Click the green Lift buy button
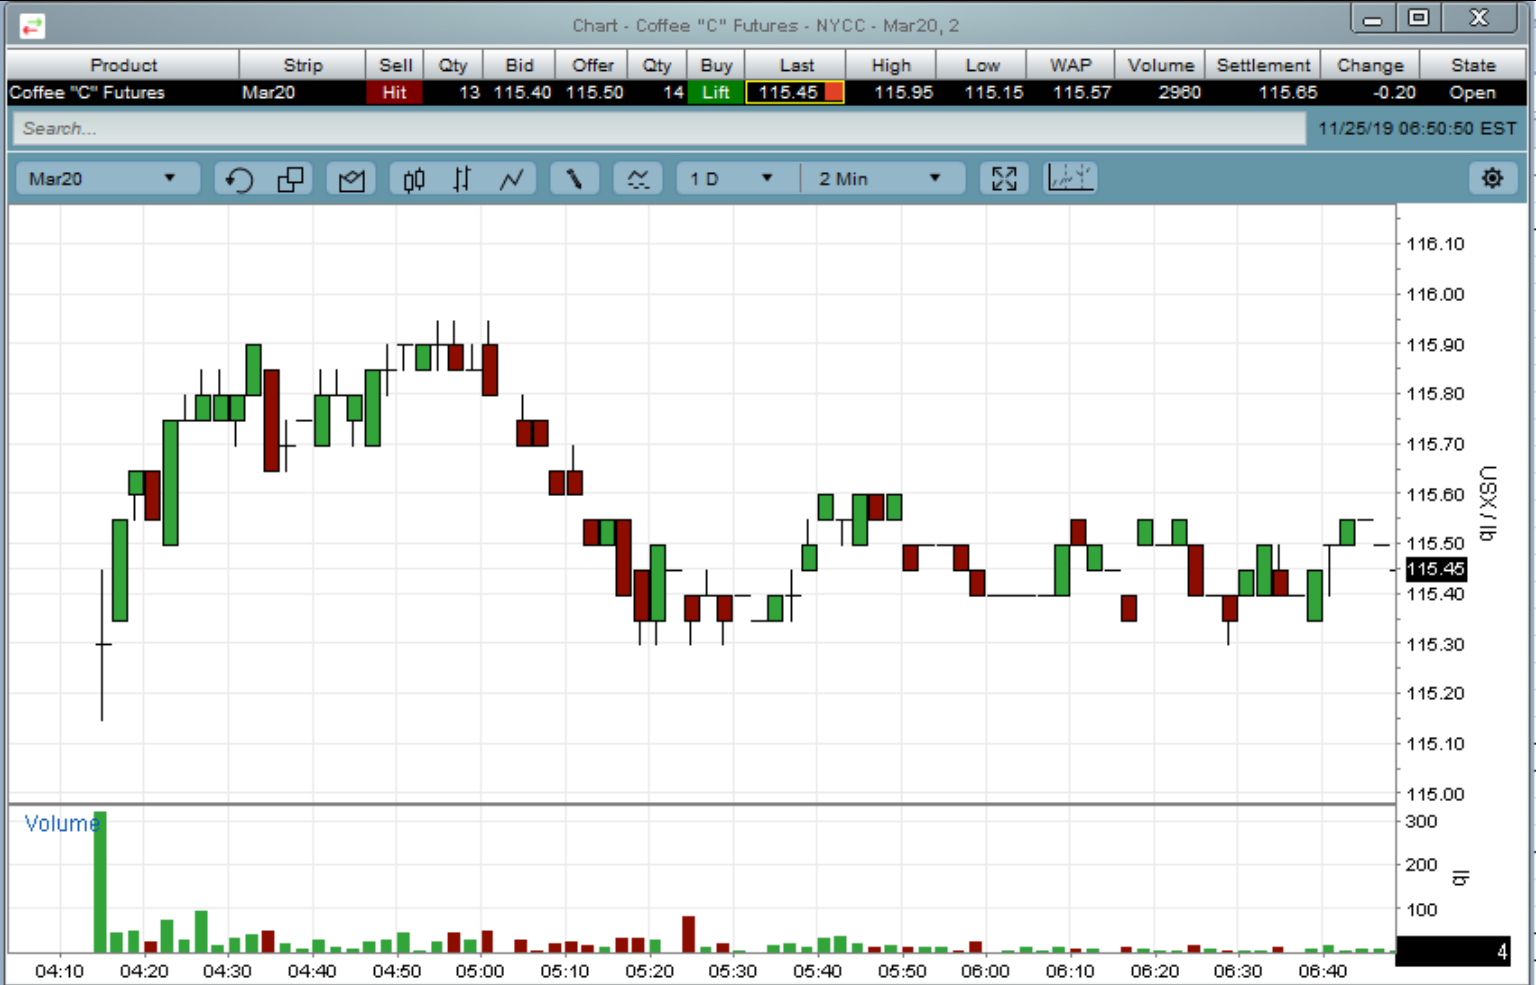Image resolution: width=1536 pixels, height=985 pixels. coord(715,92)
